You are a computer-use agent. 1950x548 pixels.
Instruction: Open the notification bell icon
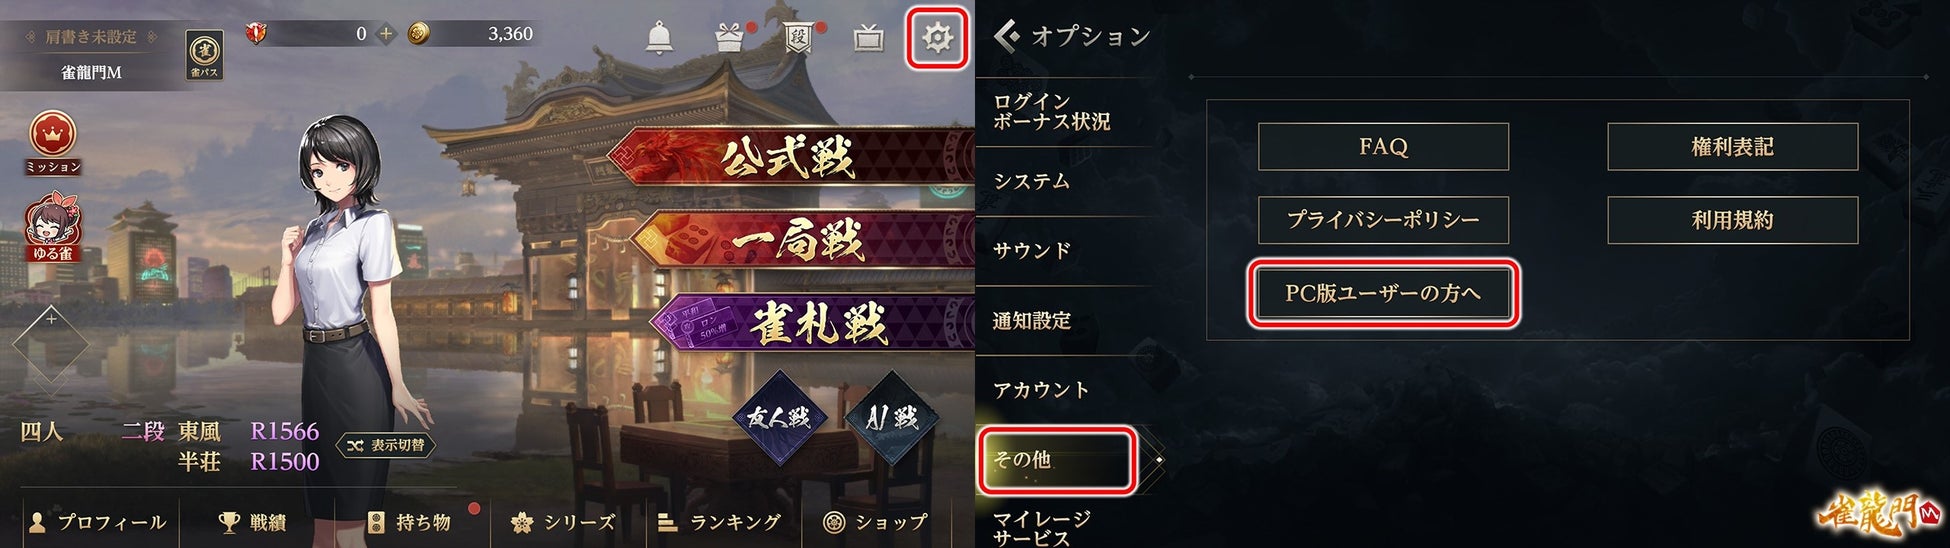[659, 38]
